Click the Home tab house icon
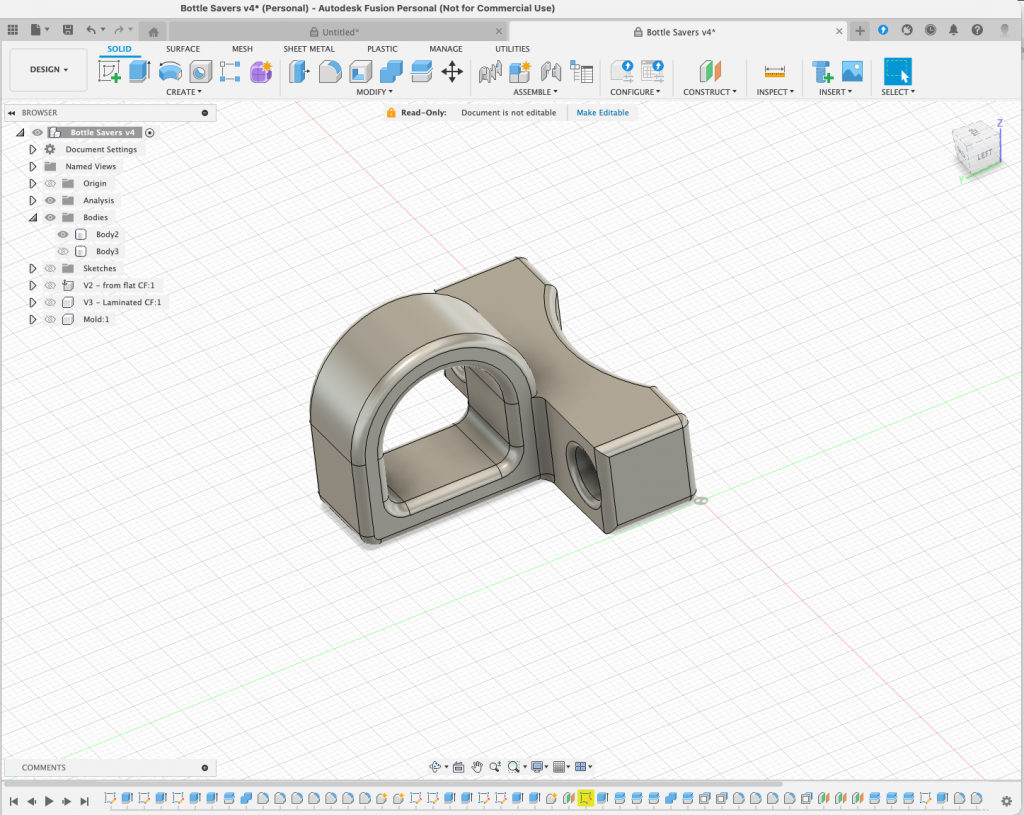This screenshot has height=815, width=1024. [153, 32]
